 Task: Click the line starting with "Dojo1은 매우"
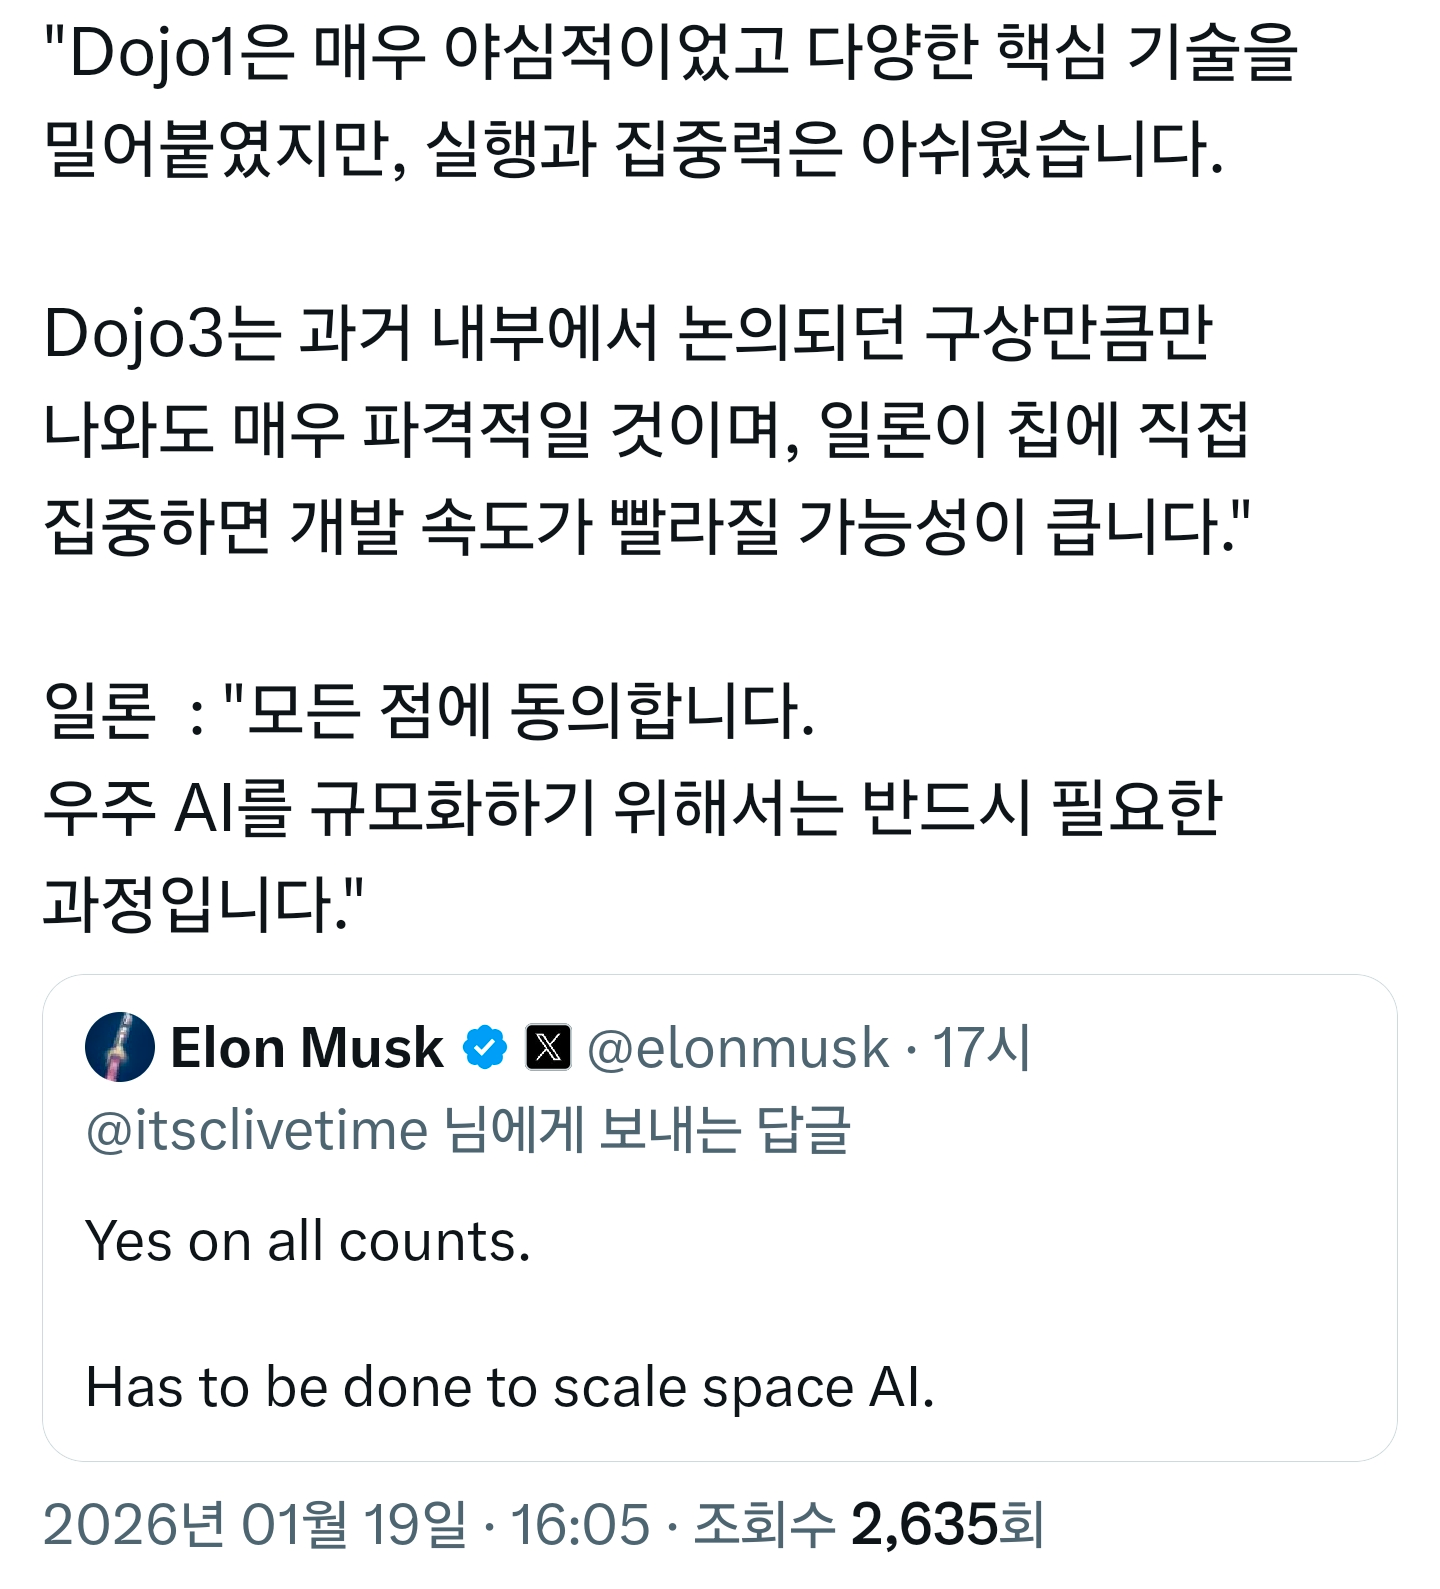pyautogui.click(x=670, y=52)
